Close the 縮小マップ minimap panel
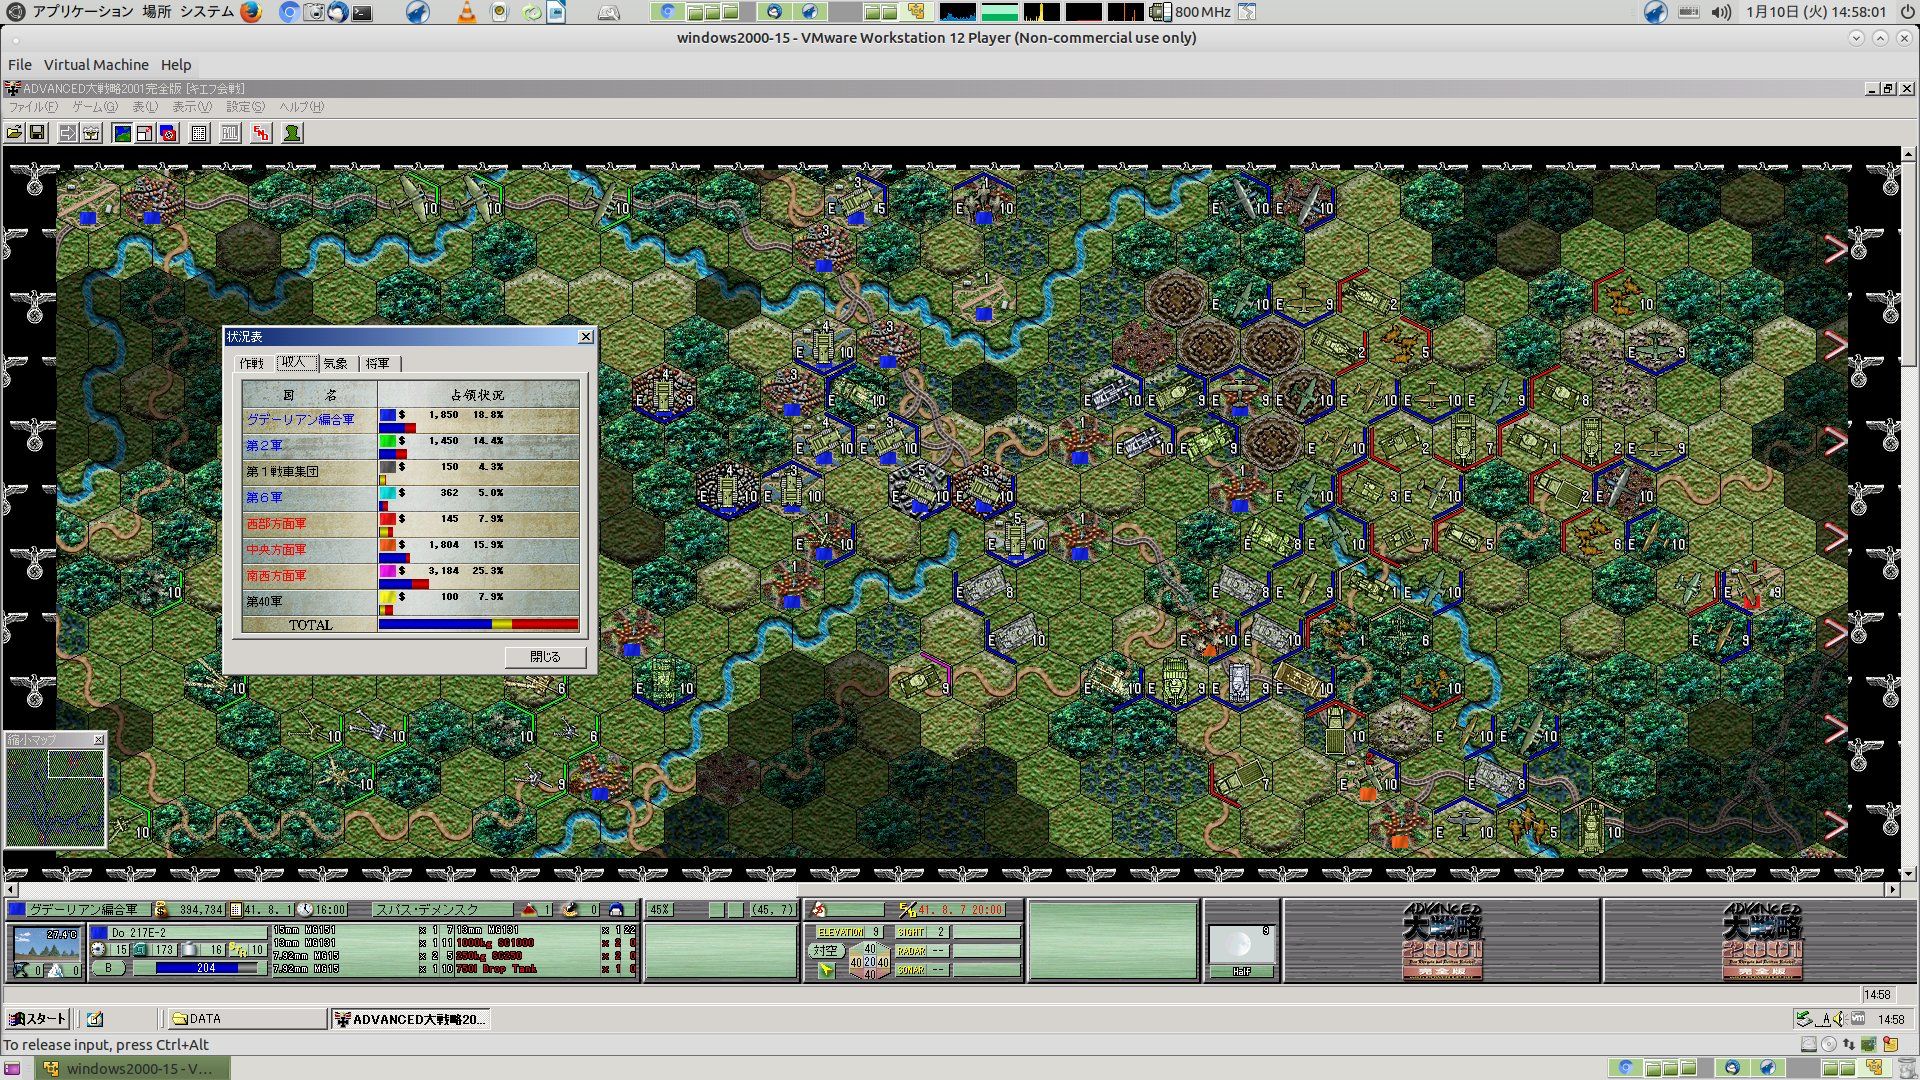Screen dimensions: 1920x1080 [x=98, y=740]
